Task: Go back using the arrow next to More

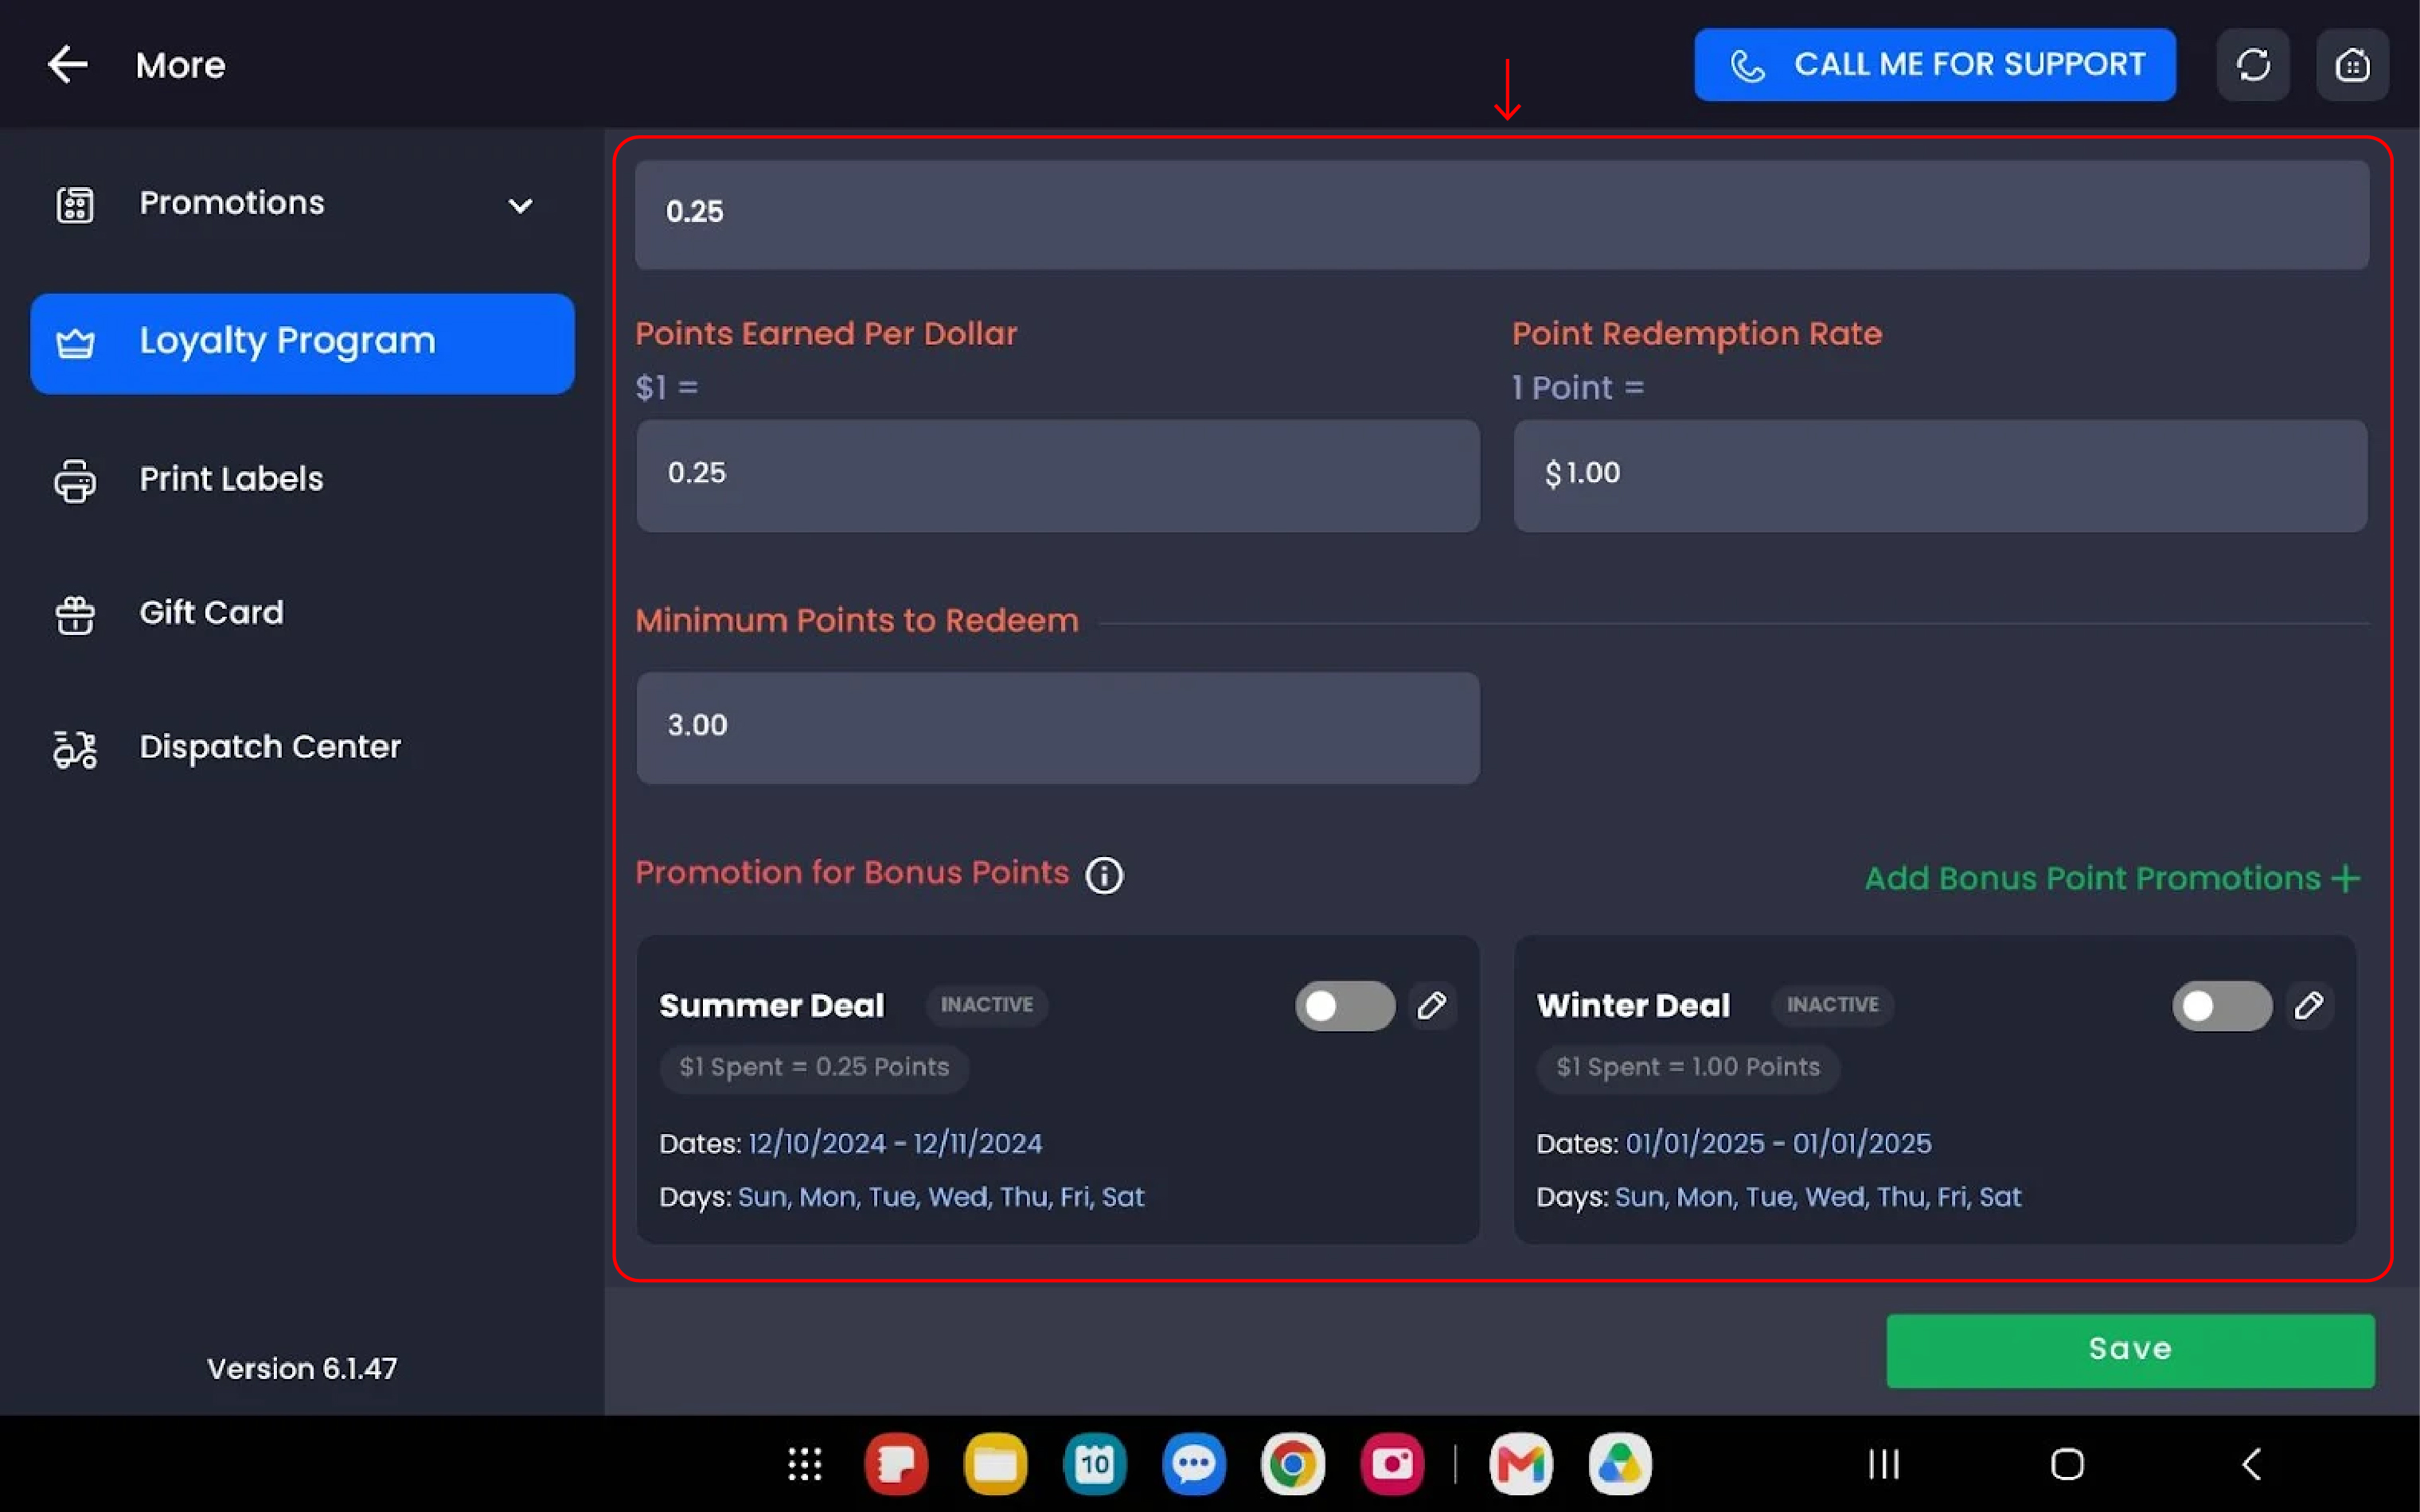Action: 68,65
